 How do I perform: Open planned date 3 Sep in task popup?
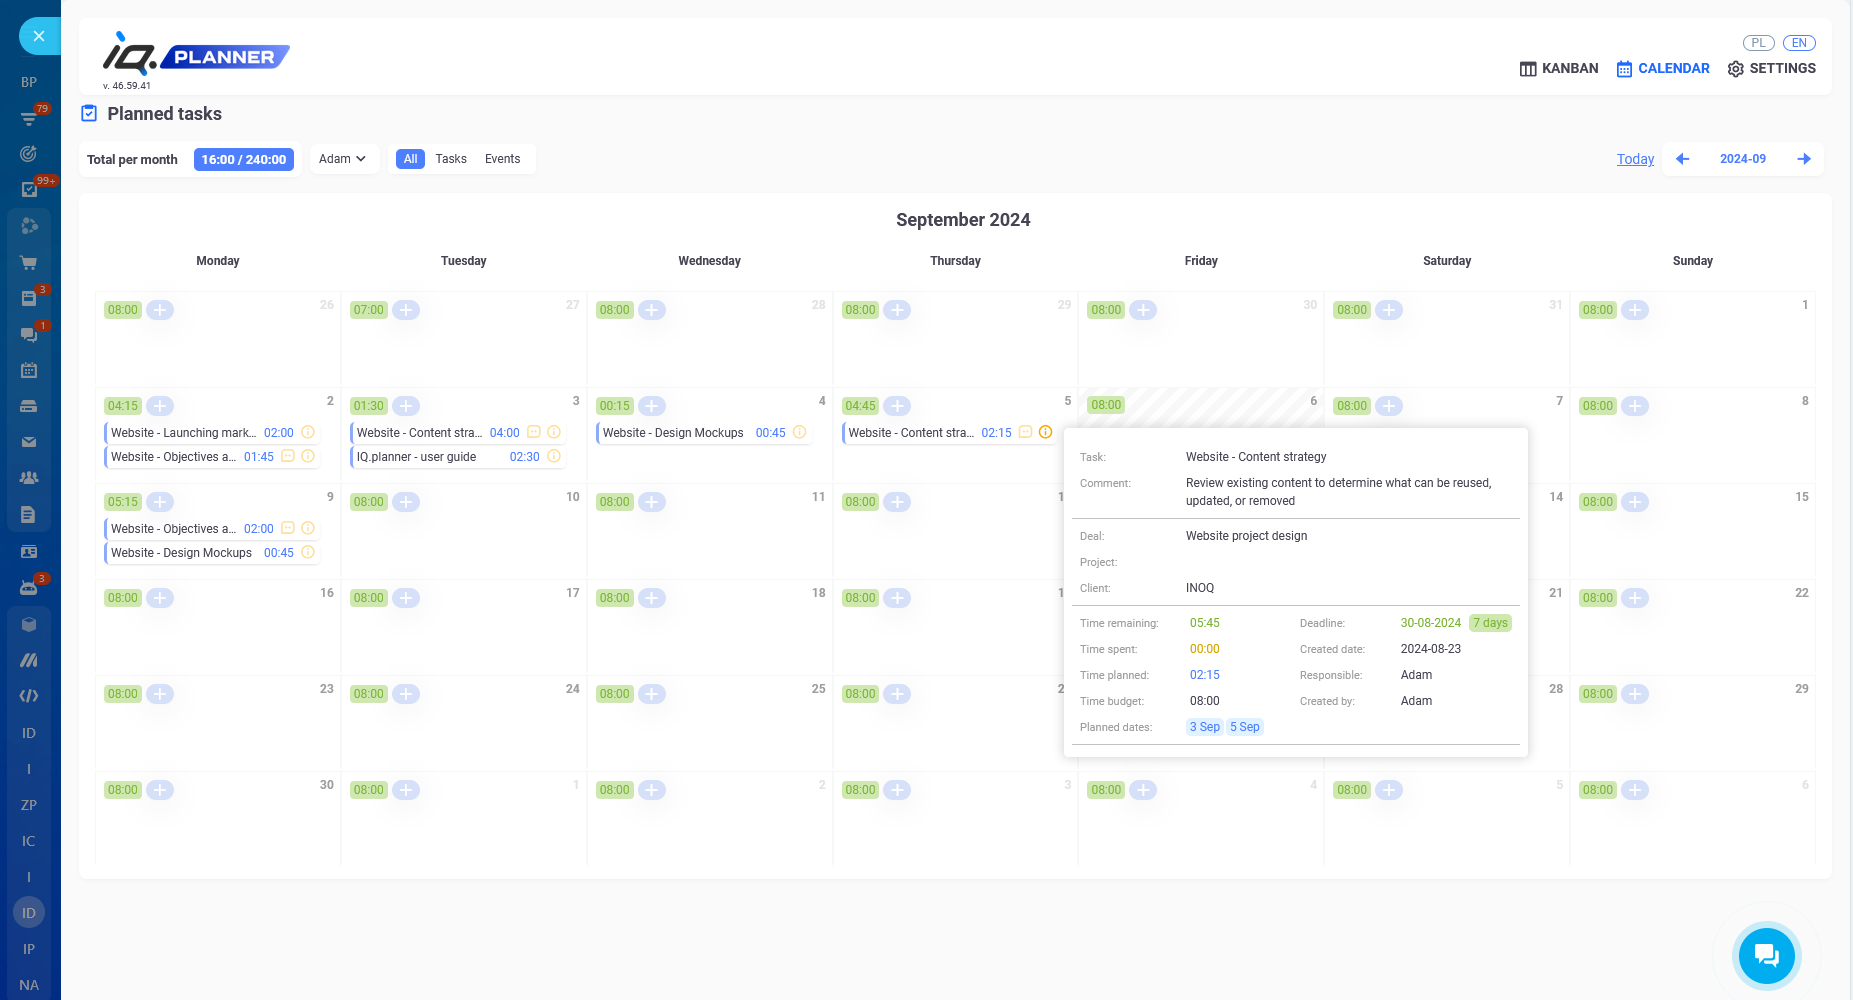coord(1204,727)
